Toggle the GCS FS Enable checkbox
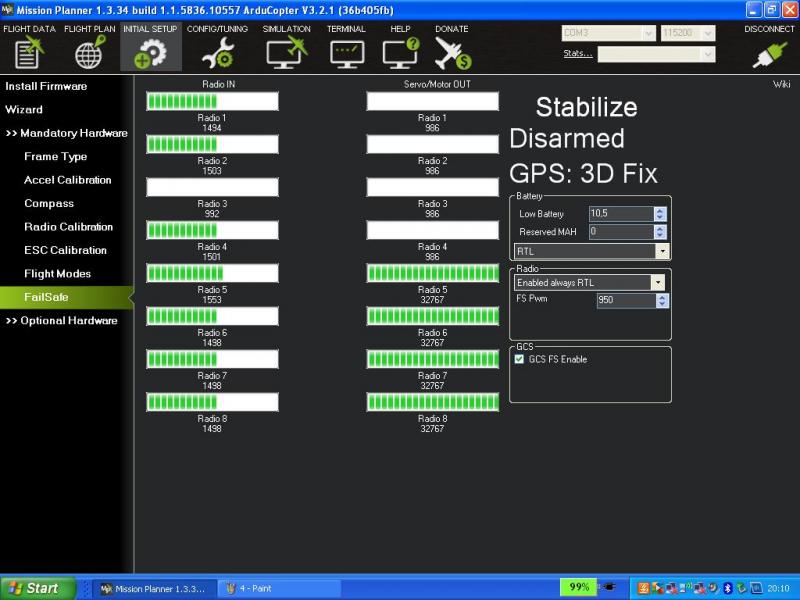The width and height of the screenshot is (800, 600). coord(519,359)
